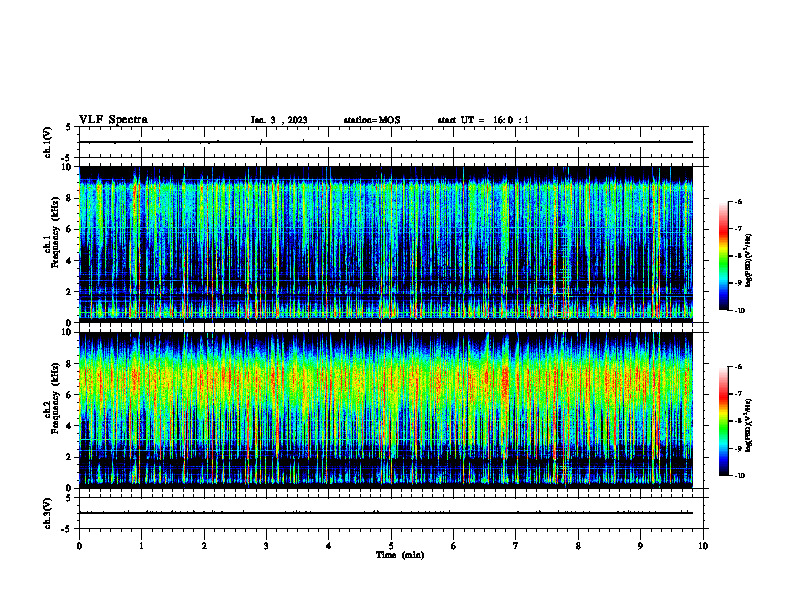Click the ch.3 waveform trace in the bottom strip

pyautogui.click(x=386, y=513)
